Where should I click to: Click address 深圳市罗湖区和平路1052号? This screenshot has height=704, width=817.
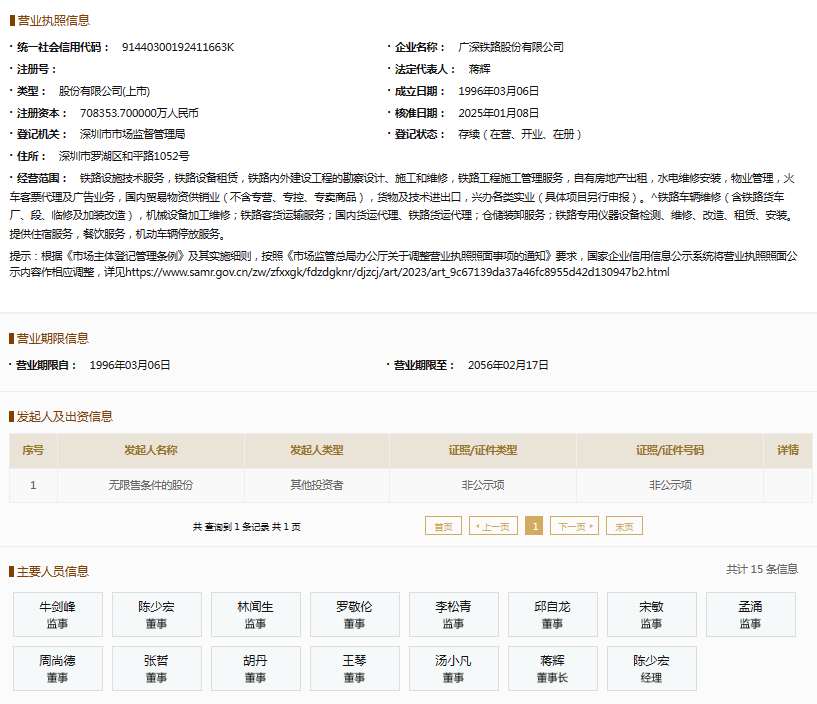coord(124,156)
